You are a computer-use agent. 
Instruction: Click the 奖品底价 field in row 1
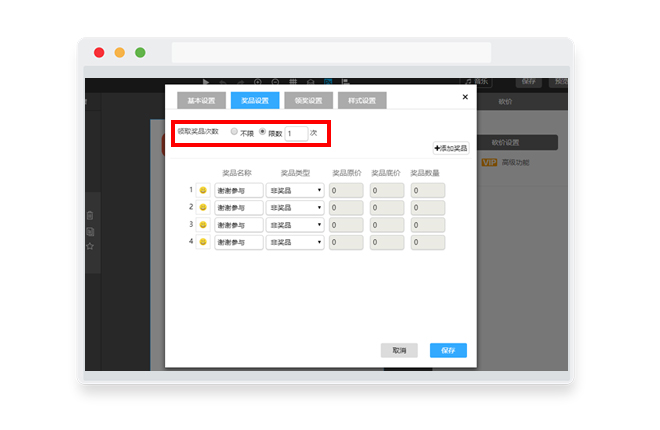[387, 190]
